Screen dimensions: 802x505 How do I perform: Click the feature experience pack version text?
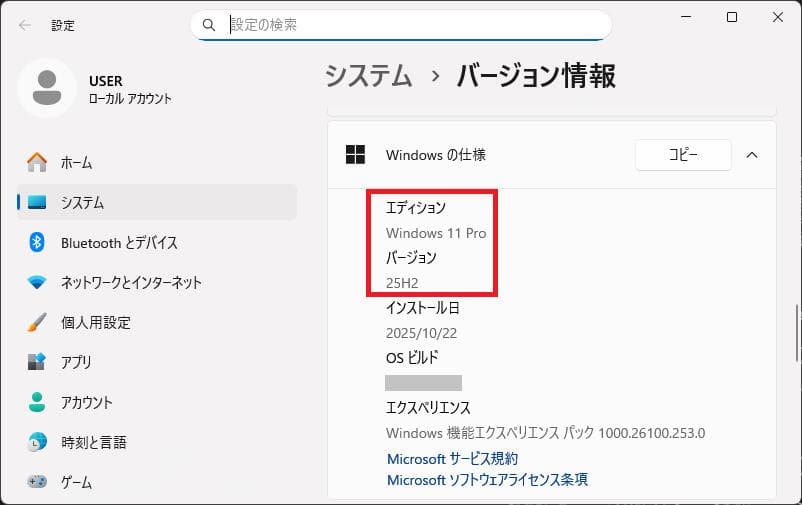pyautogui.click(x=545, y=433)
